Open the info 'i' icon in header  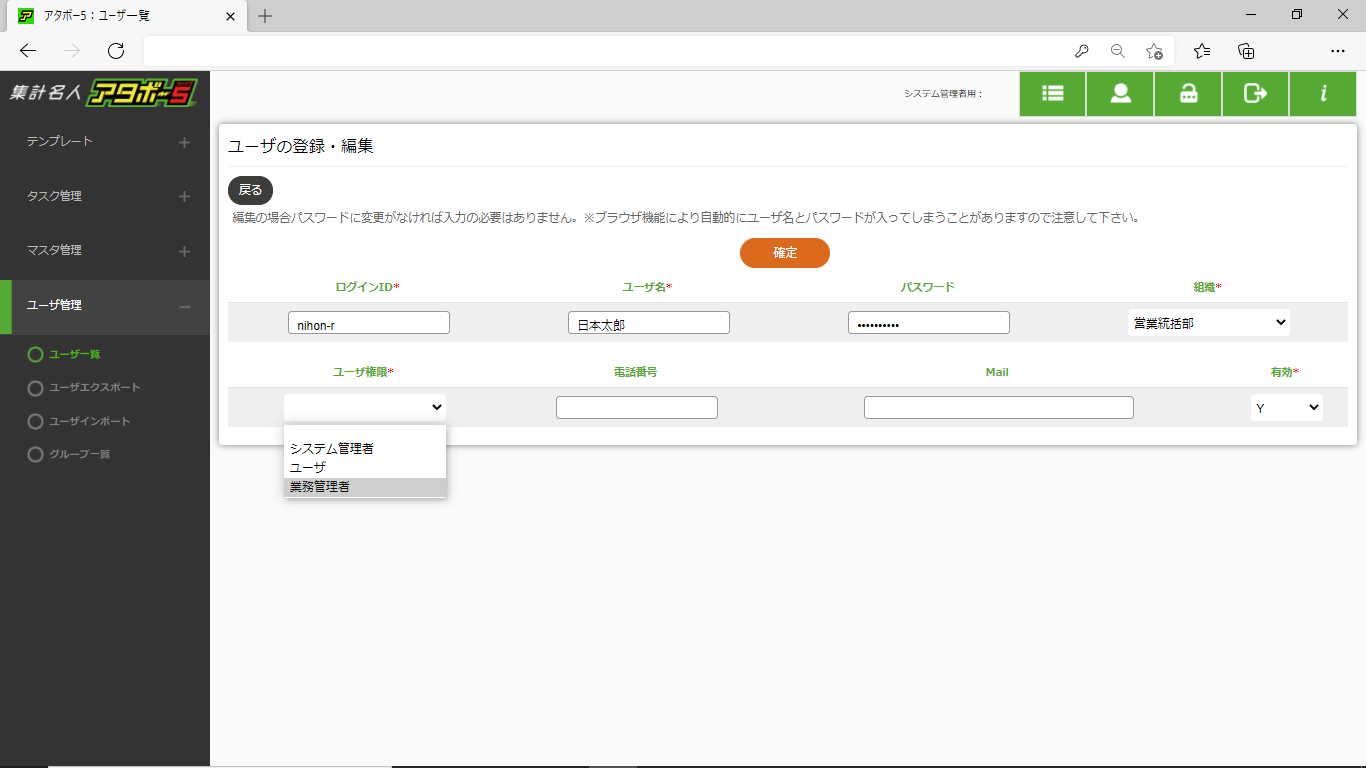click(x=1323, y=94)
